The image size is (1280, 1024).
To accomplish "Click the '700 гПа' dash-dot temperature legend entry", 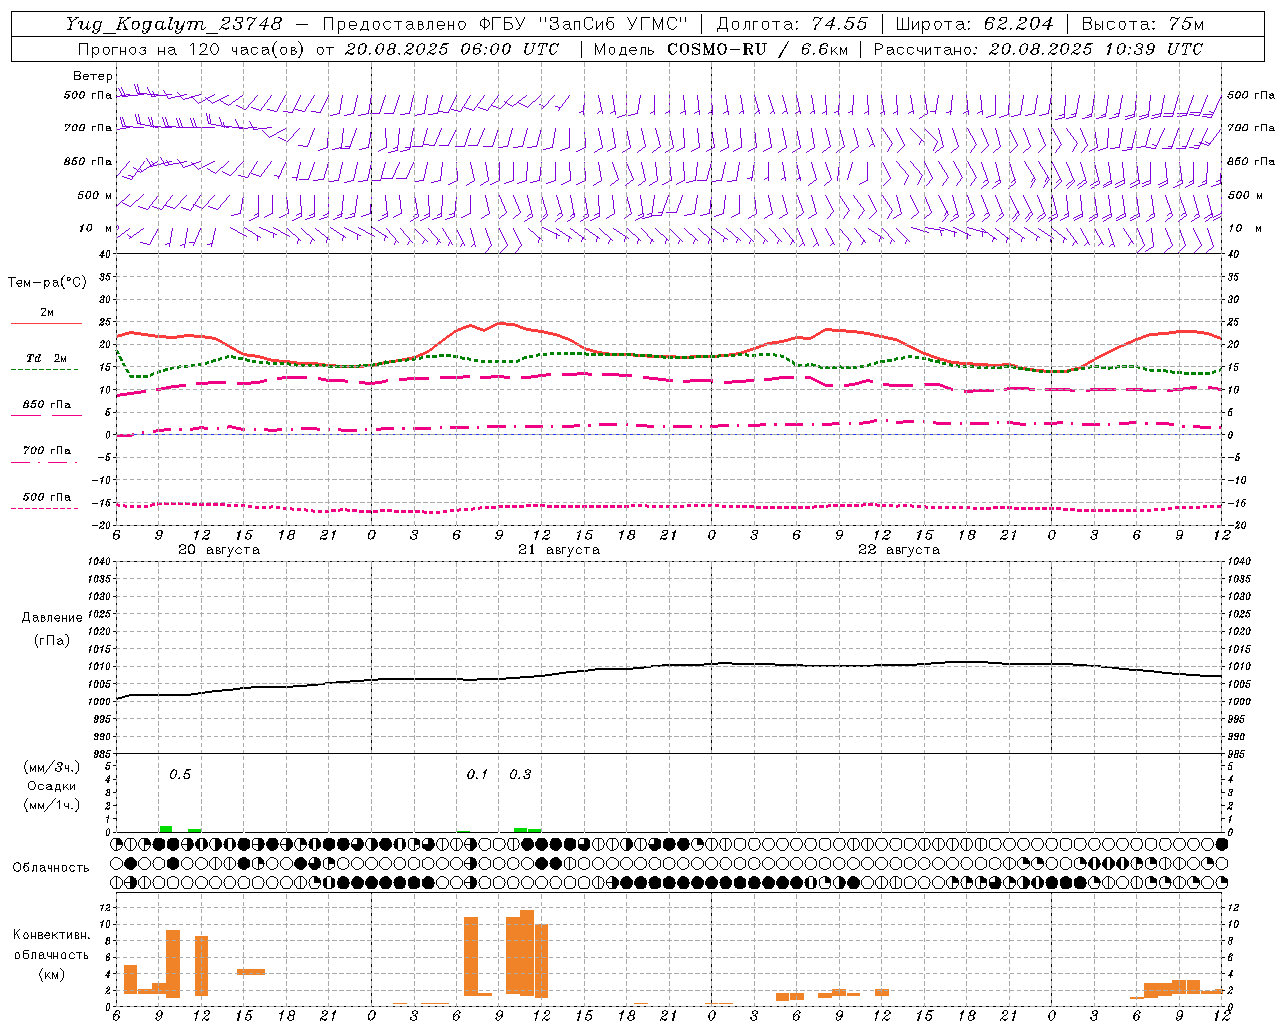I will point(44,456).
